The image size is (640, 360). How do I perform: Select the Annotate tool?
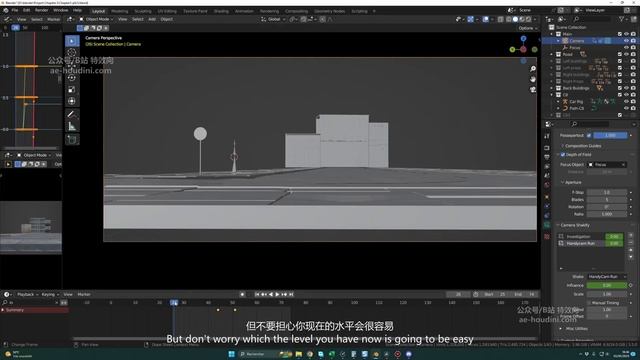72,115
